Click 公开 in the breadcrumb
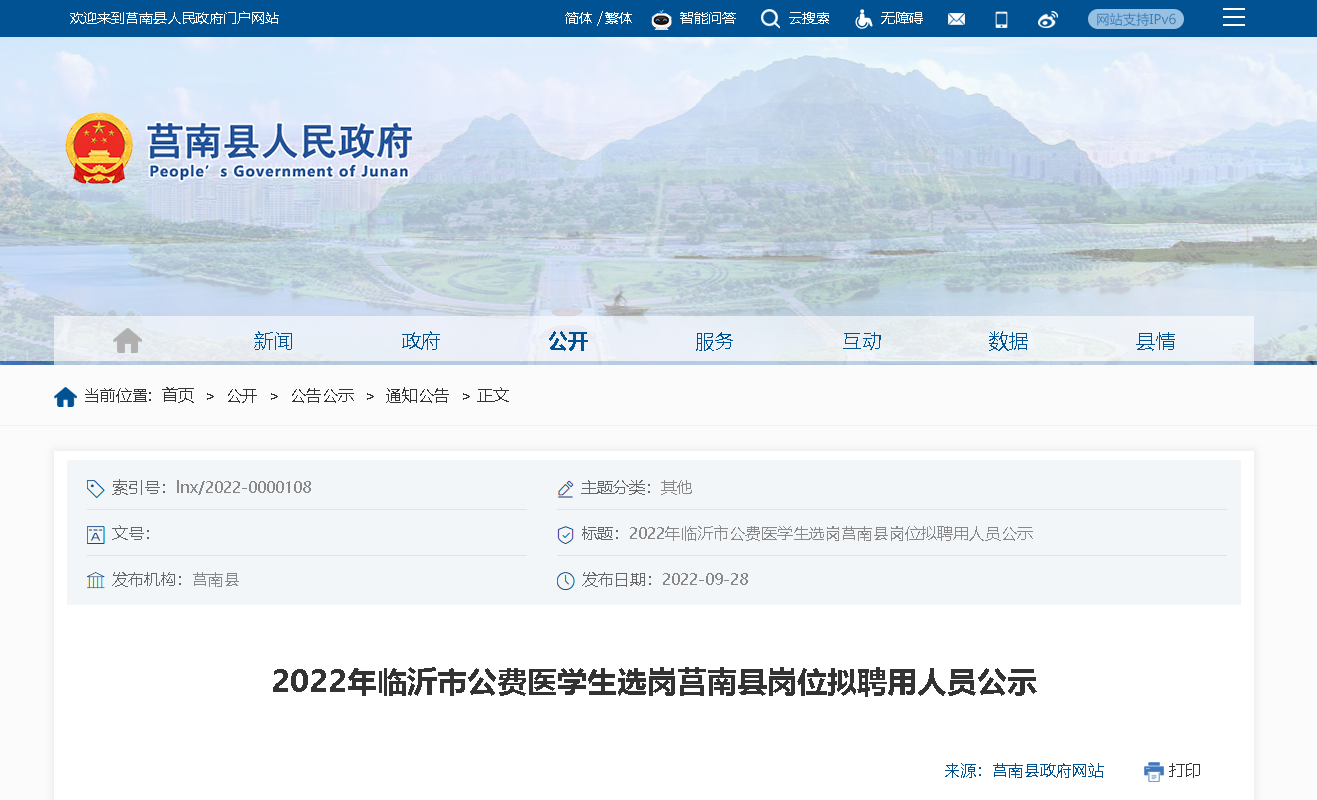1317x800 pixels. point(242,396)
